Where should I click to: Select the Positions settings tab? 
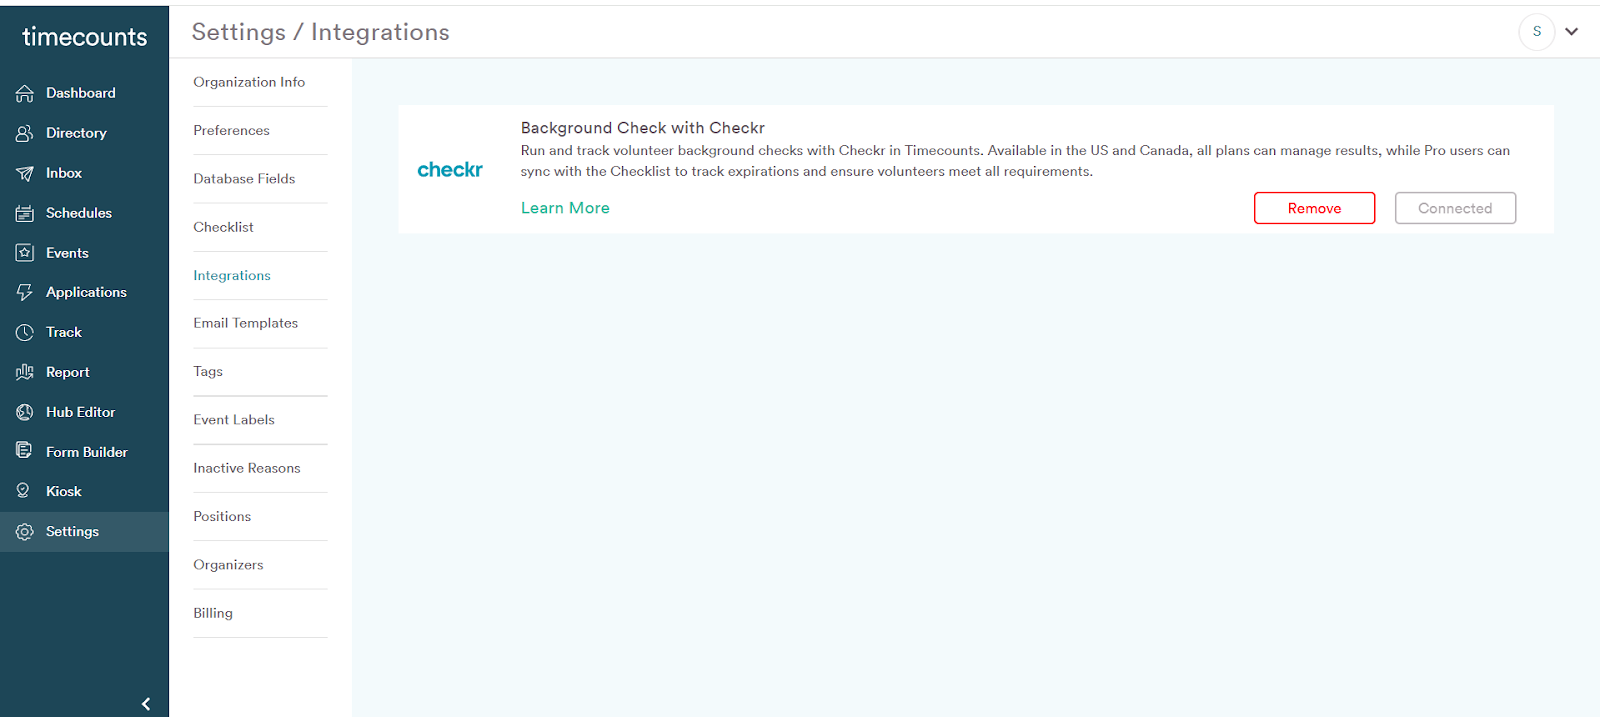[222, 516]
